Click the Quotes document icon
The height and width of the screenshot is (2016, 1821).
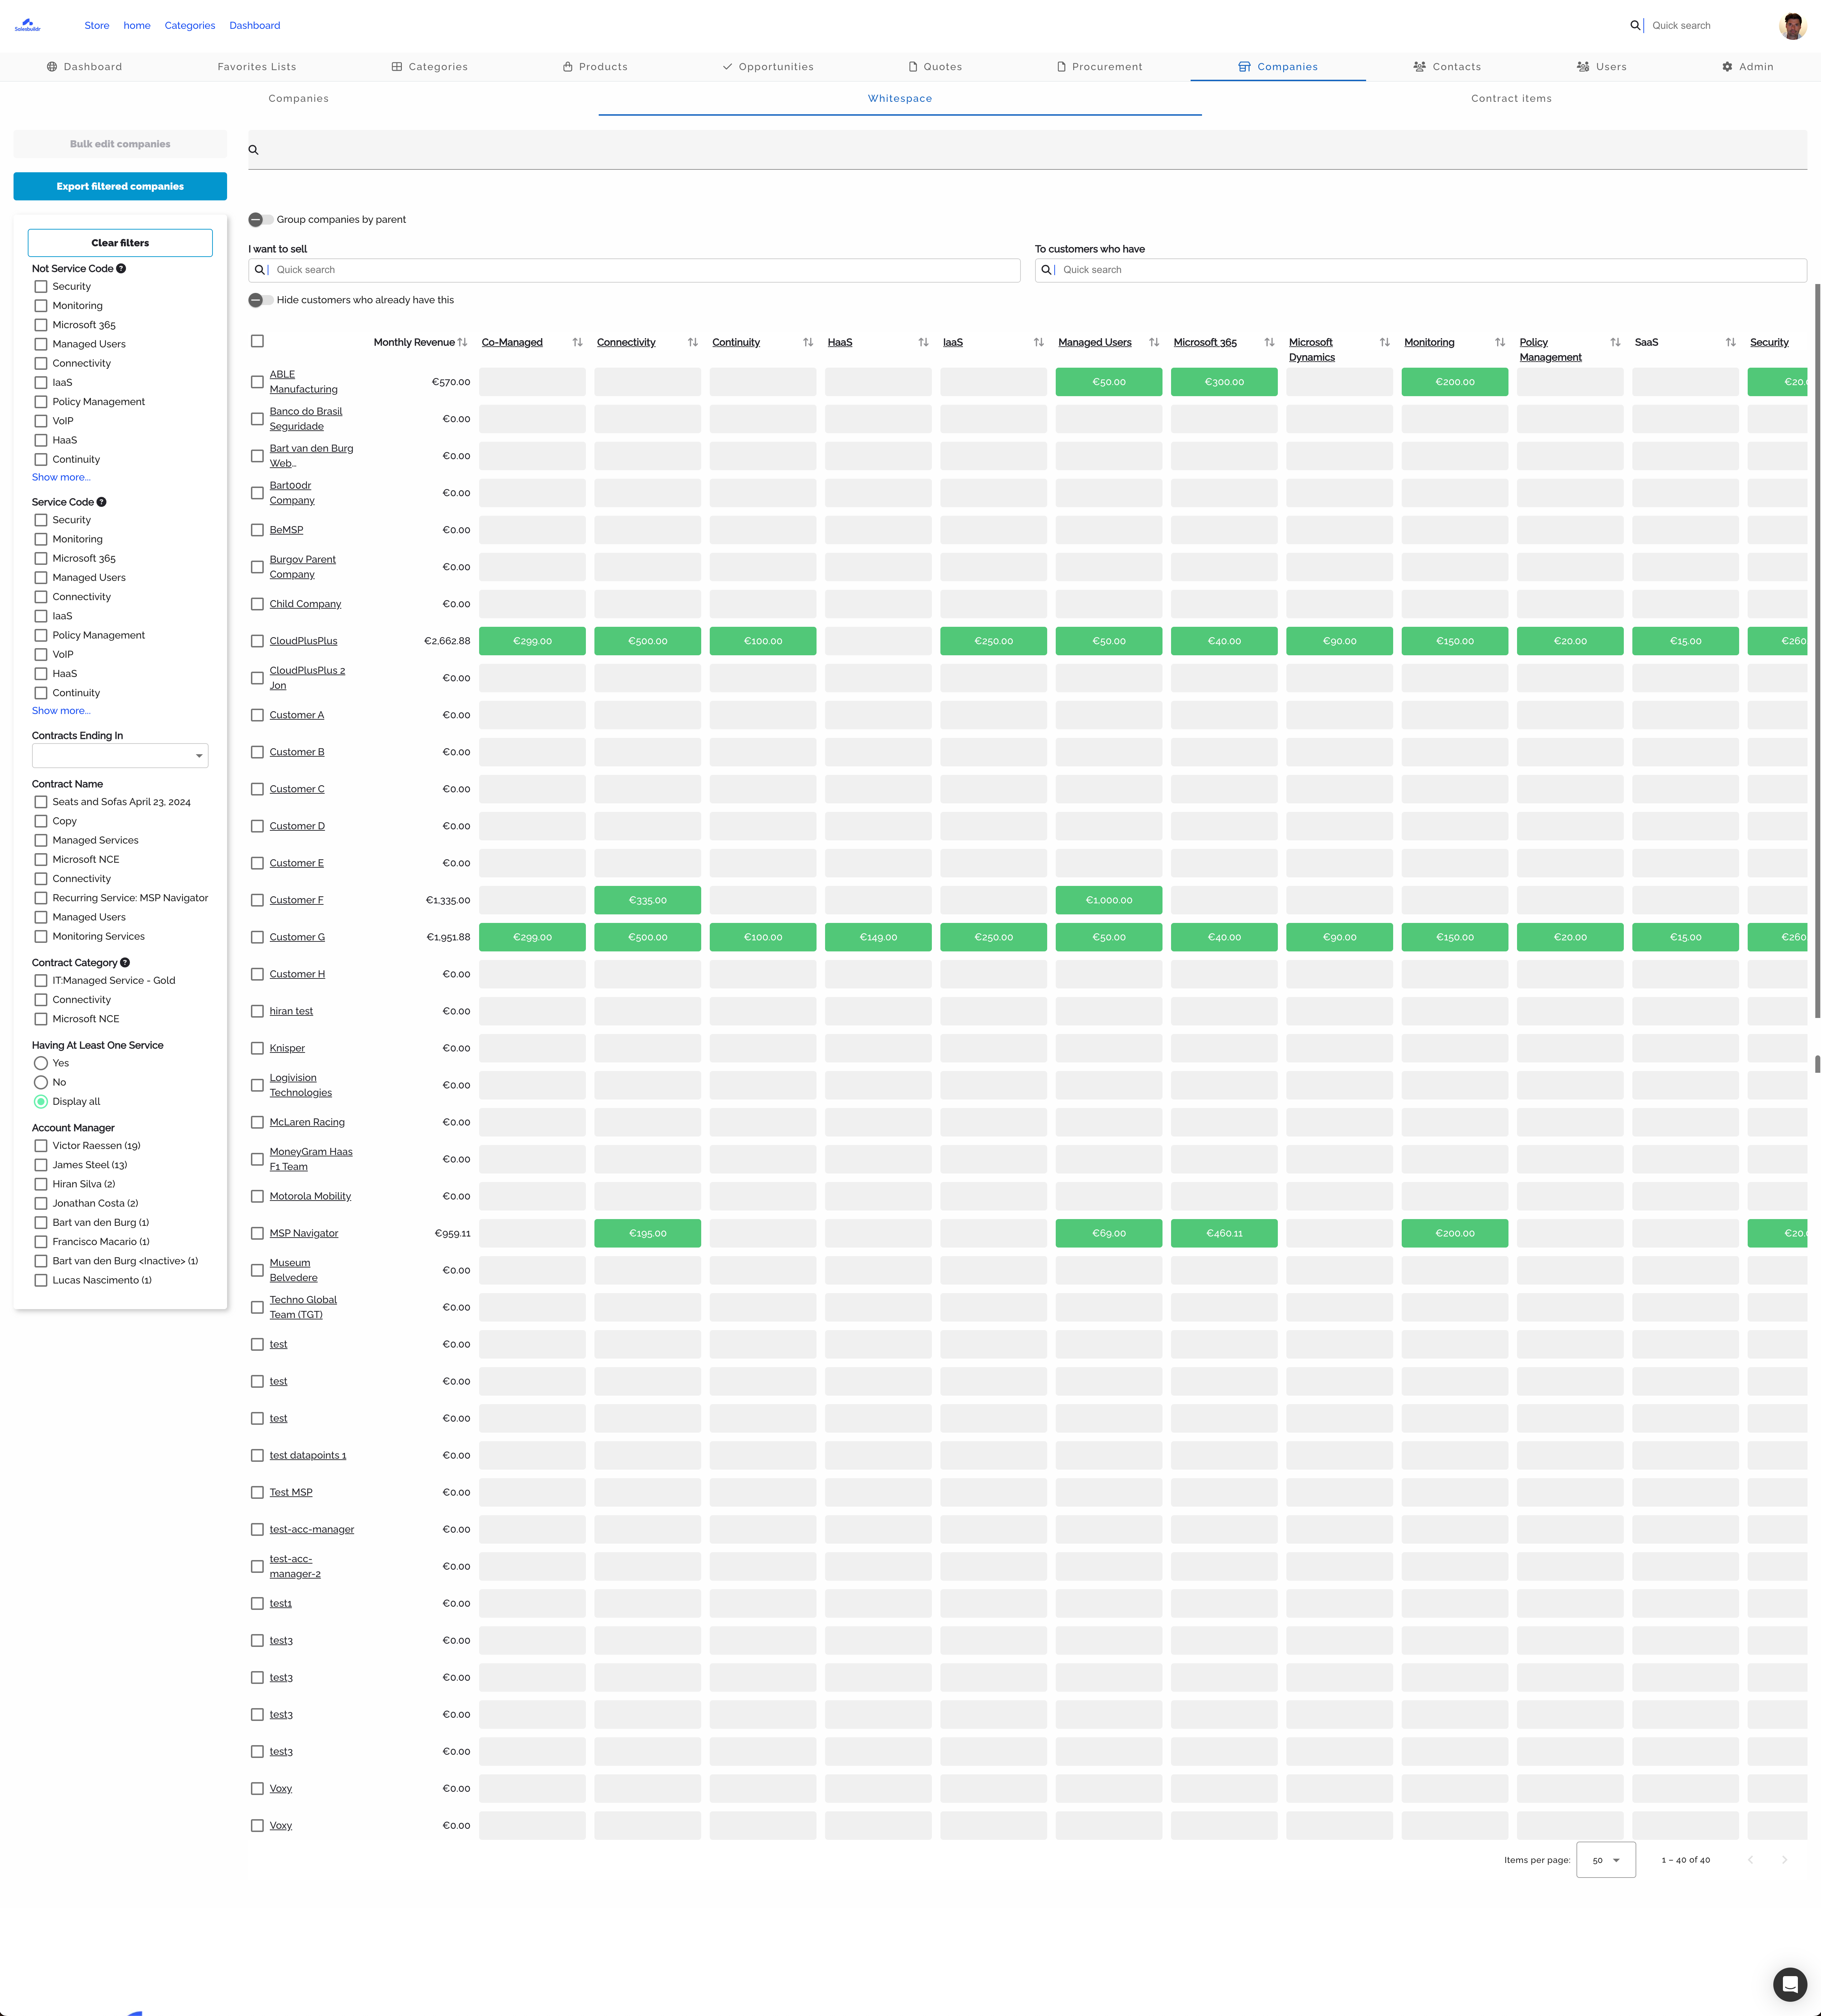pyautogui.click(x=913, y=67)
